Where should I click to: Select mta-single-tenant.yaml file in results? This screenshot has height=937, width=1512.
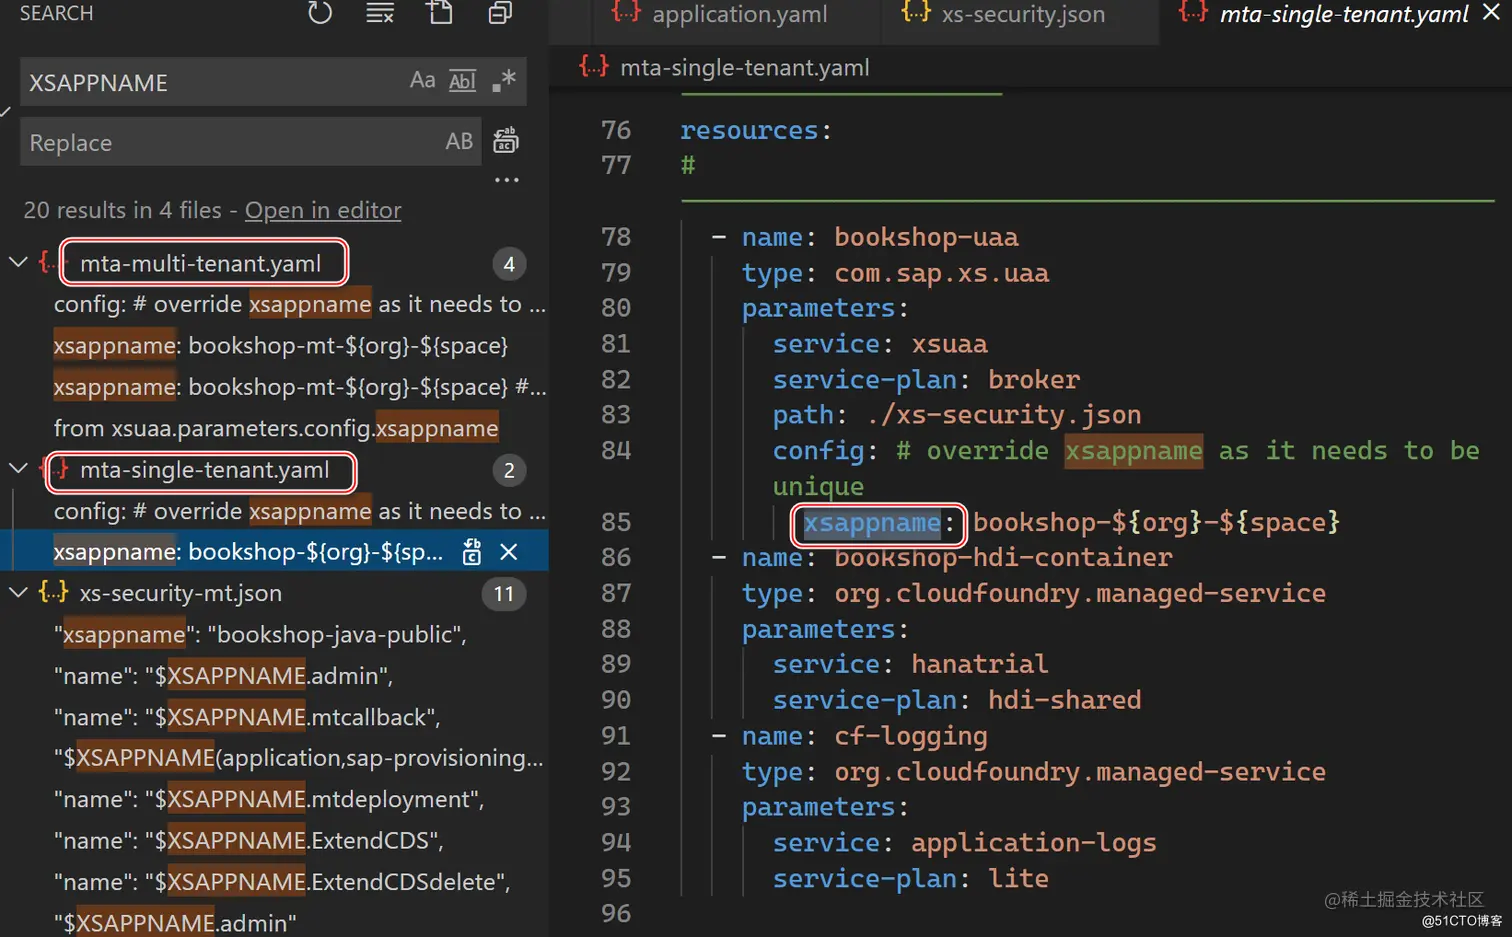tap(205, 470)
